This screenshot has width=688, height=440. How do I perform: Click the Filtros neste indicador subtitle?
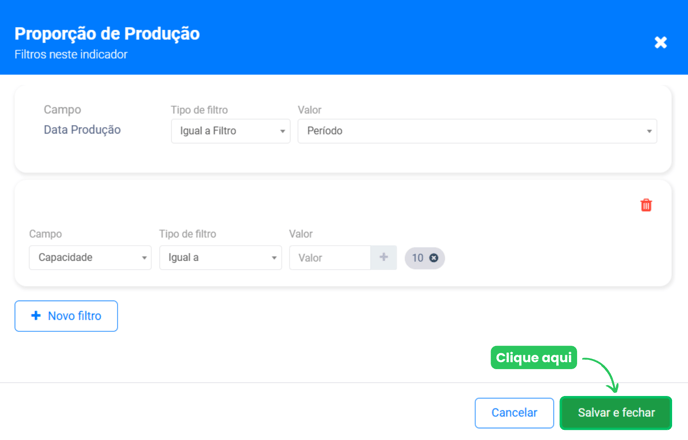tap(71, 54)
